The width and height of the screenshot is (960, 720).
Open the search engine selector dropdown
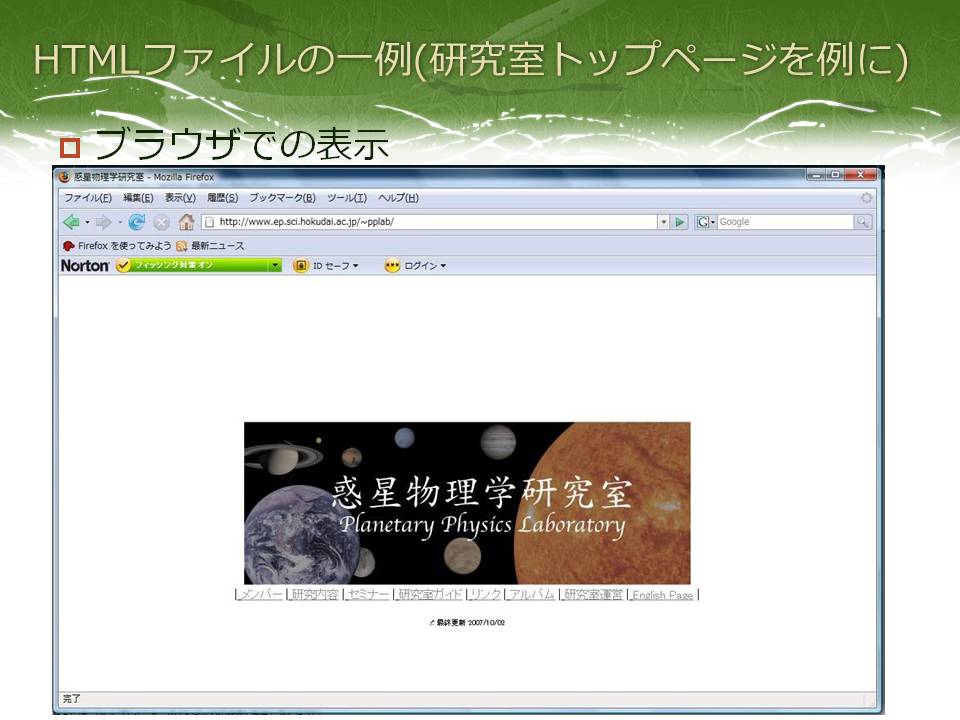tap(713, 222)
